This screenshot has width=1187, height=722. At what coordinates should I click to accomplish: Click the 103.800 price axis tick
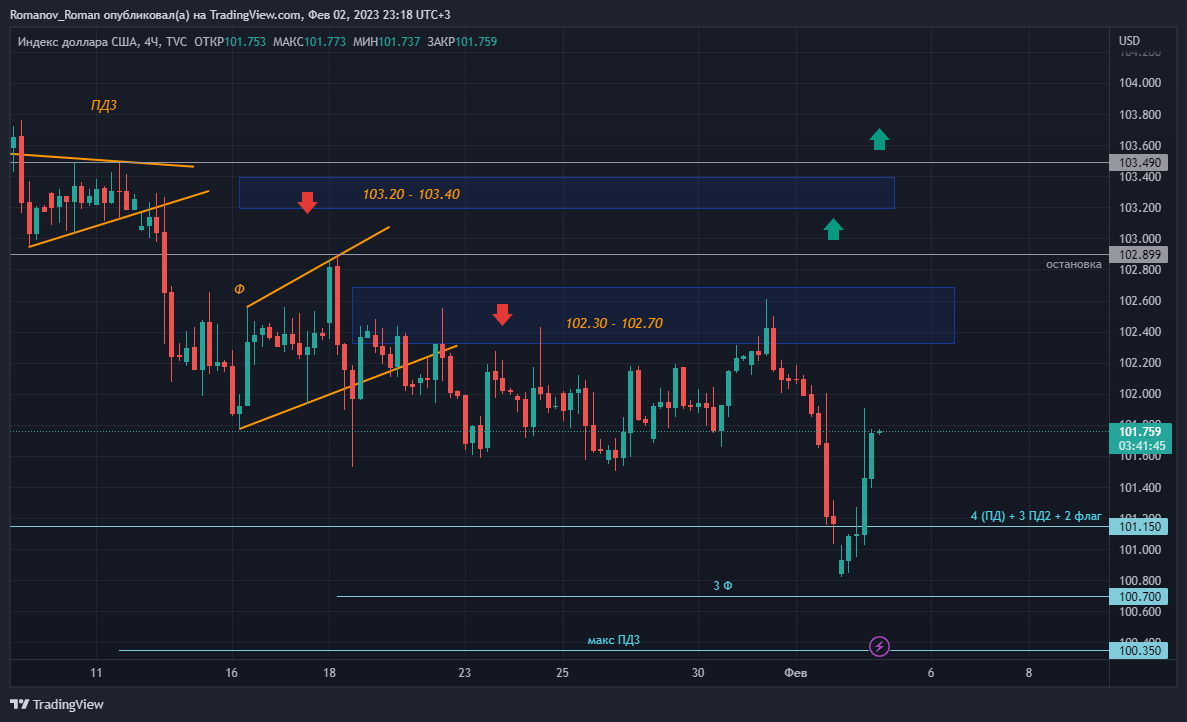[1139, 115]
